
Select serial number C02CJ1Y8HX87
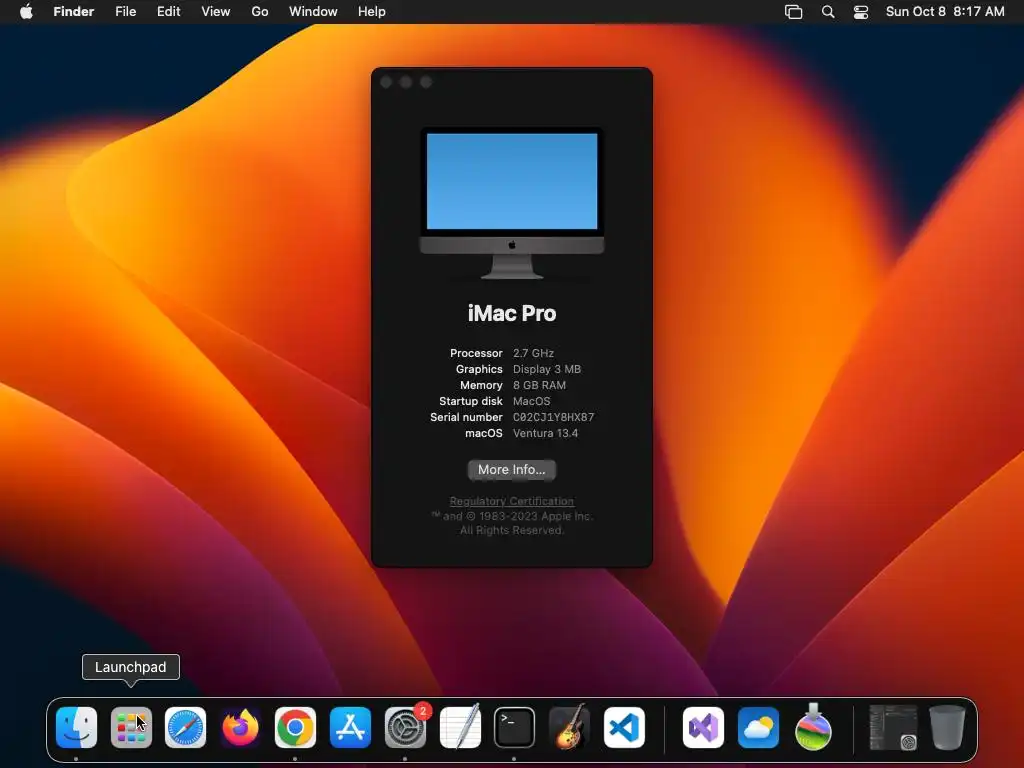point(554,417)
